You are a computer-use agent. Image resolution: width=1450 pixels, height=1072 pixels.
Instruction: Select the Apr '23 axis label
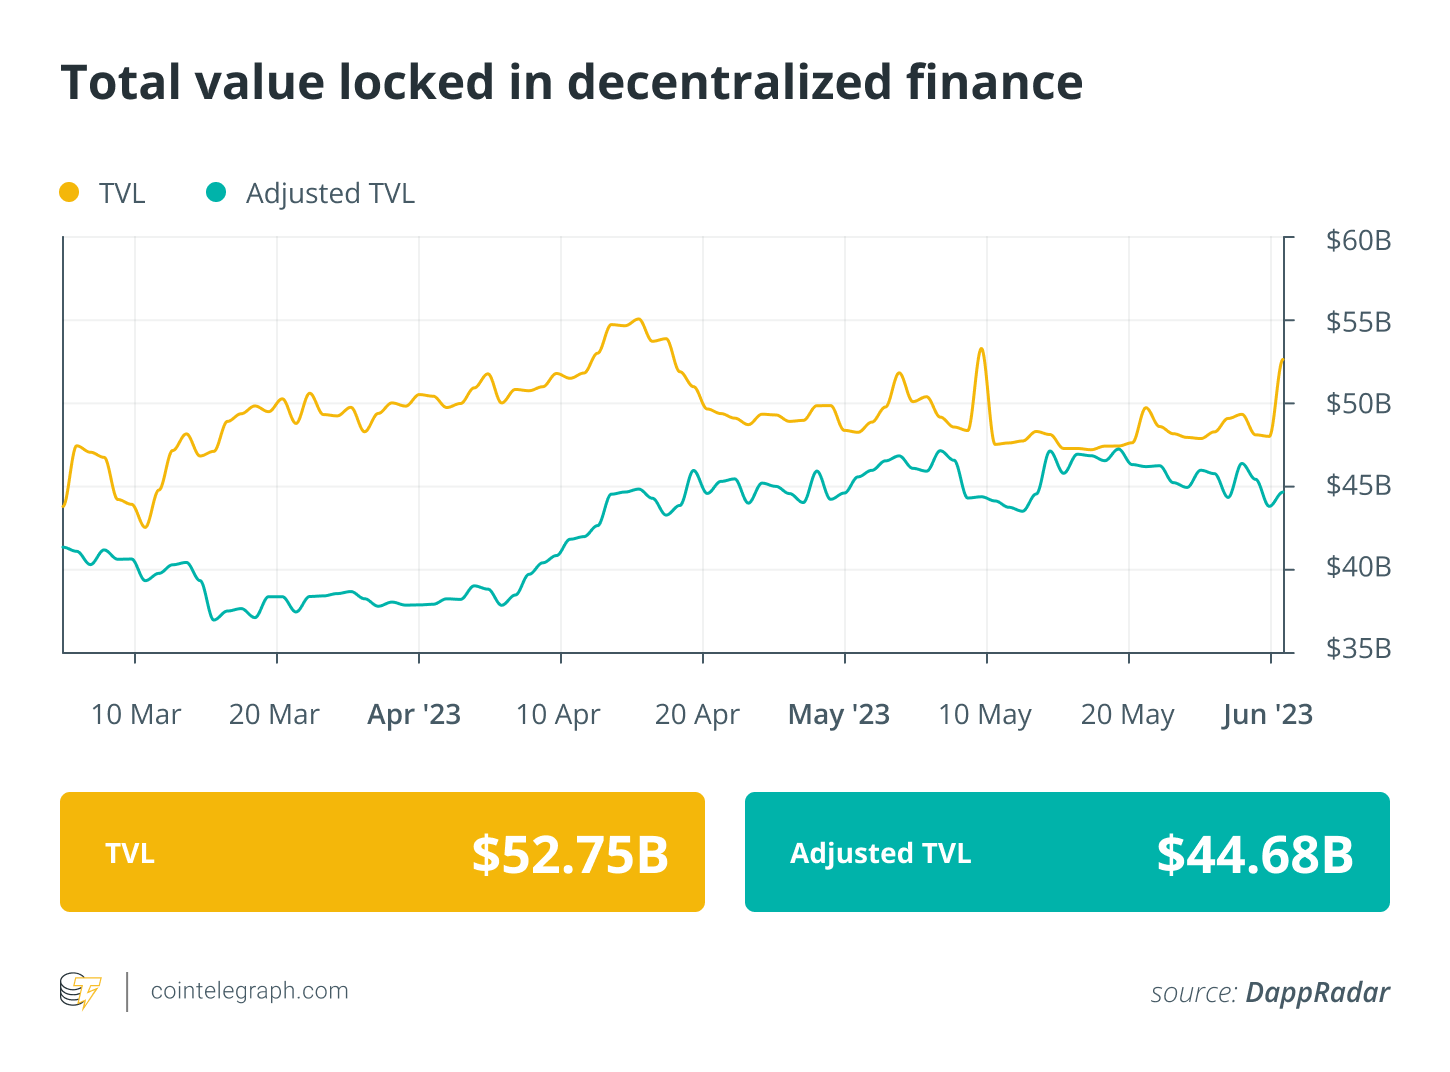tap(414, 715)
